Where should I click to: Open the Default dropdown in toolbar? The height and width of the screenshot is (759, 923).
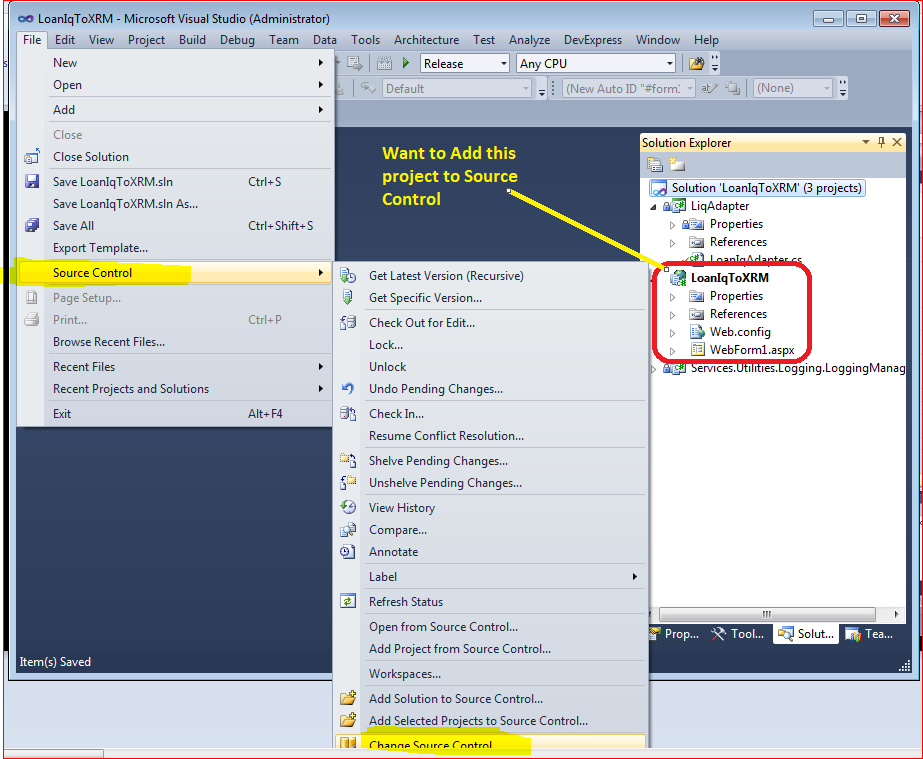(x=526, y=88)
